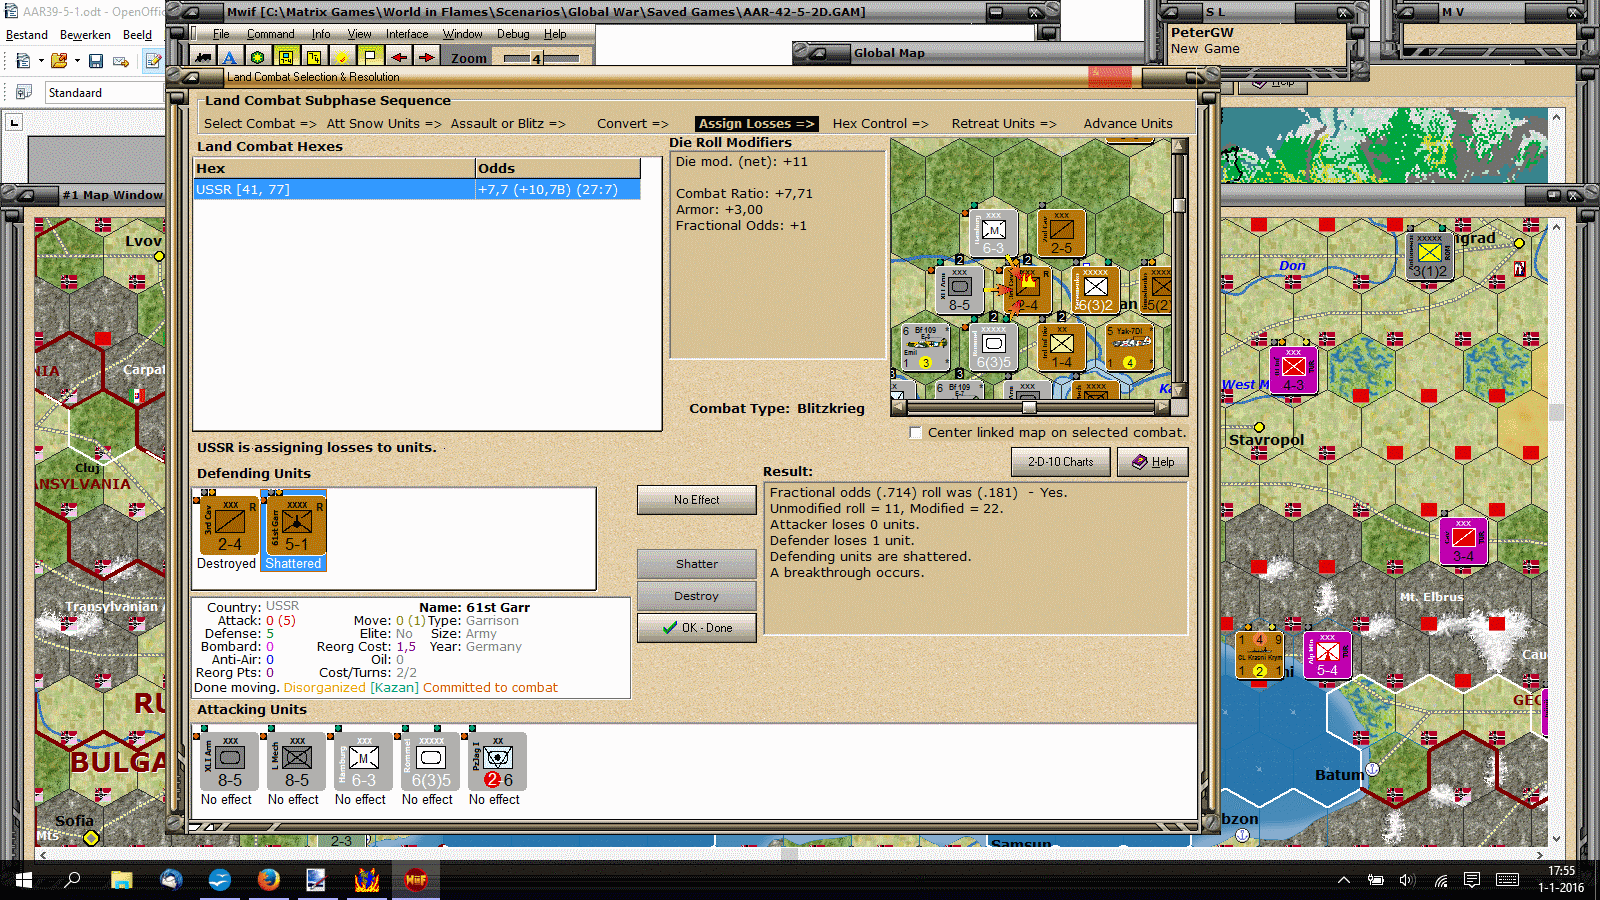The width and height of the screenshot is (1600, 900).
Task: Select the L Mech 8-5 attacking unit
Action: pyautogui.click(x=296, y=763)
